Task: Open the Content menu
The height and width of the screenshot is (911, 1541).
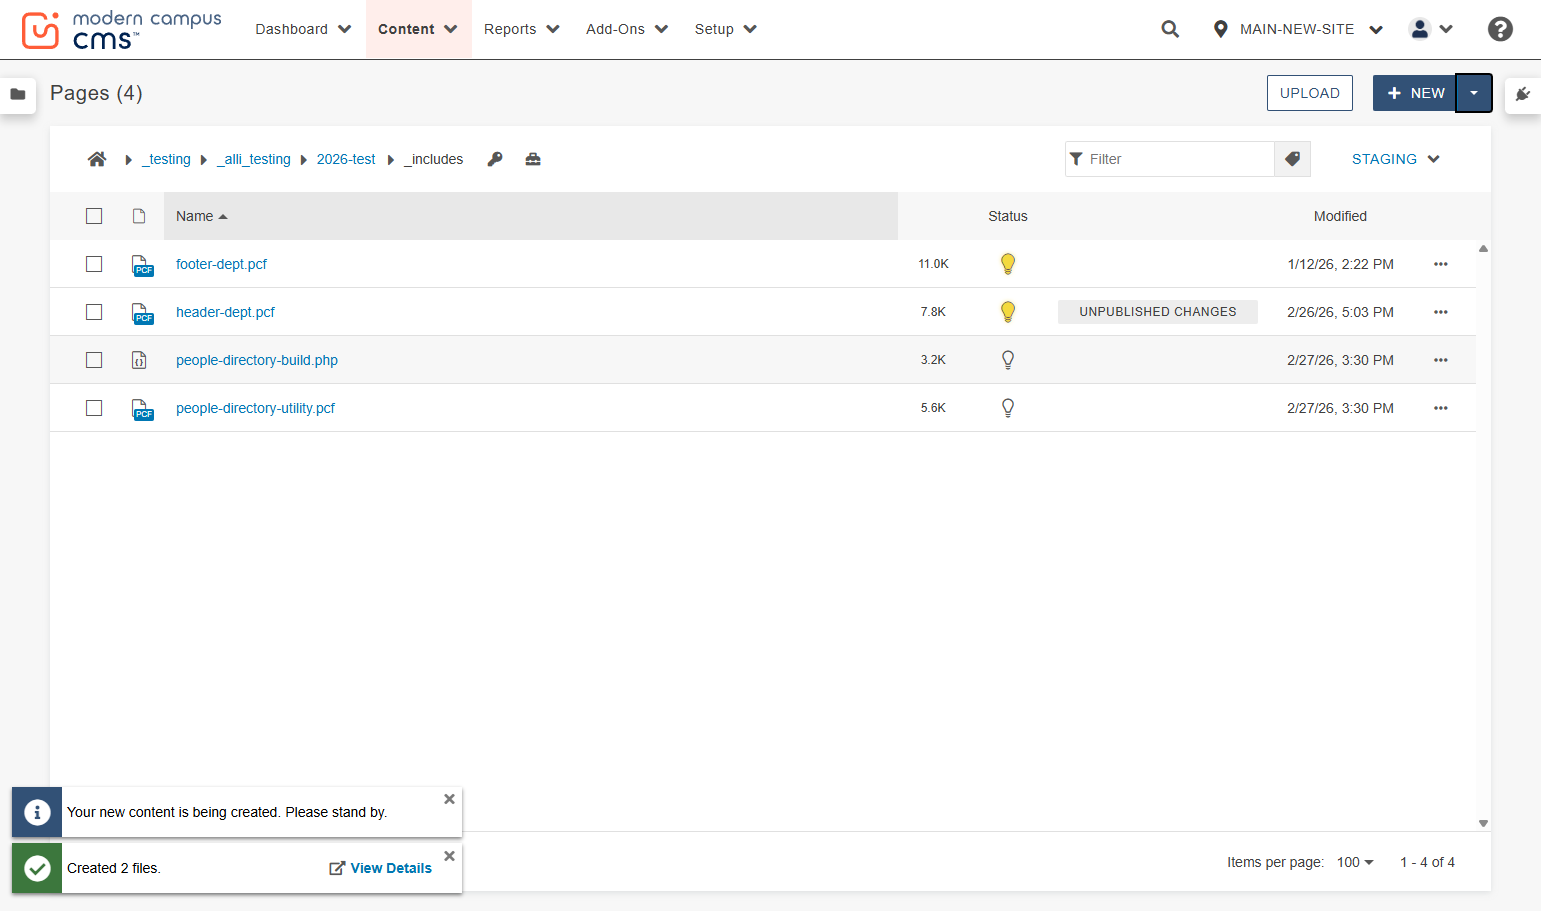Action: tap(418, 29)
